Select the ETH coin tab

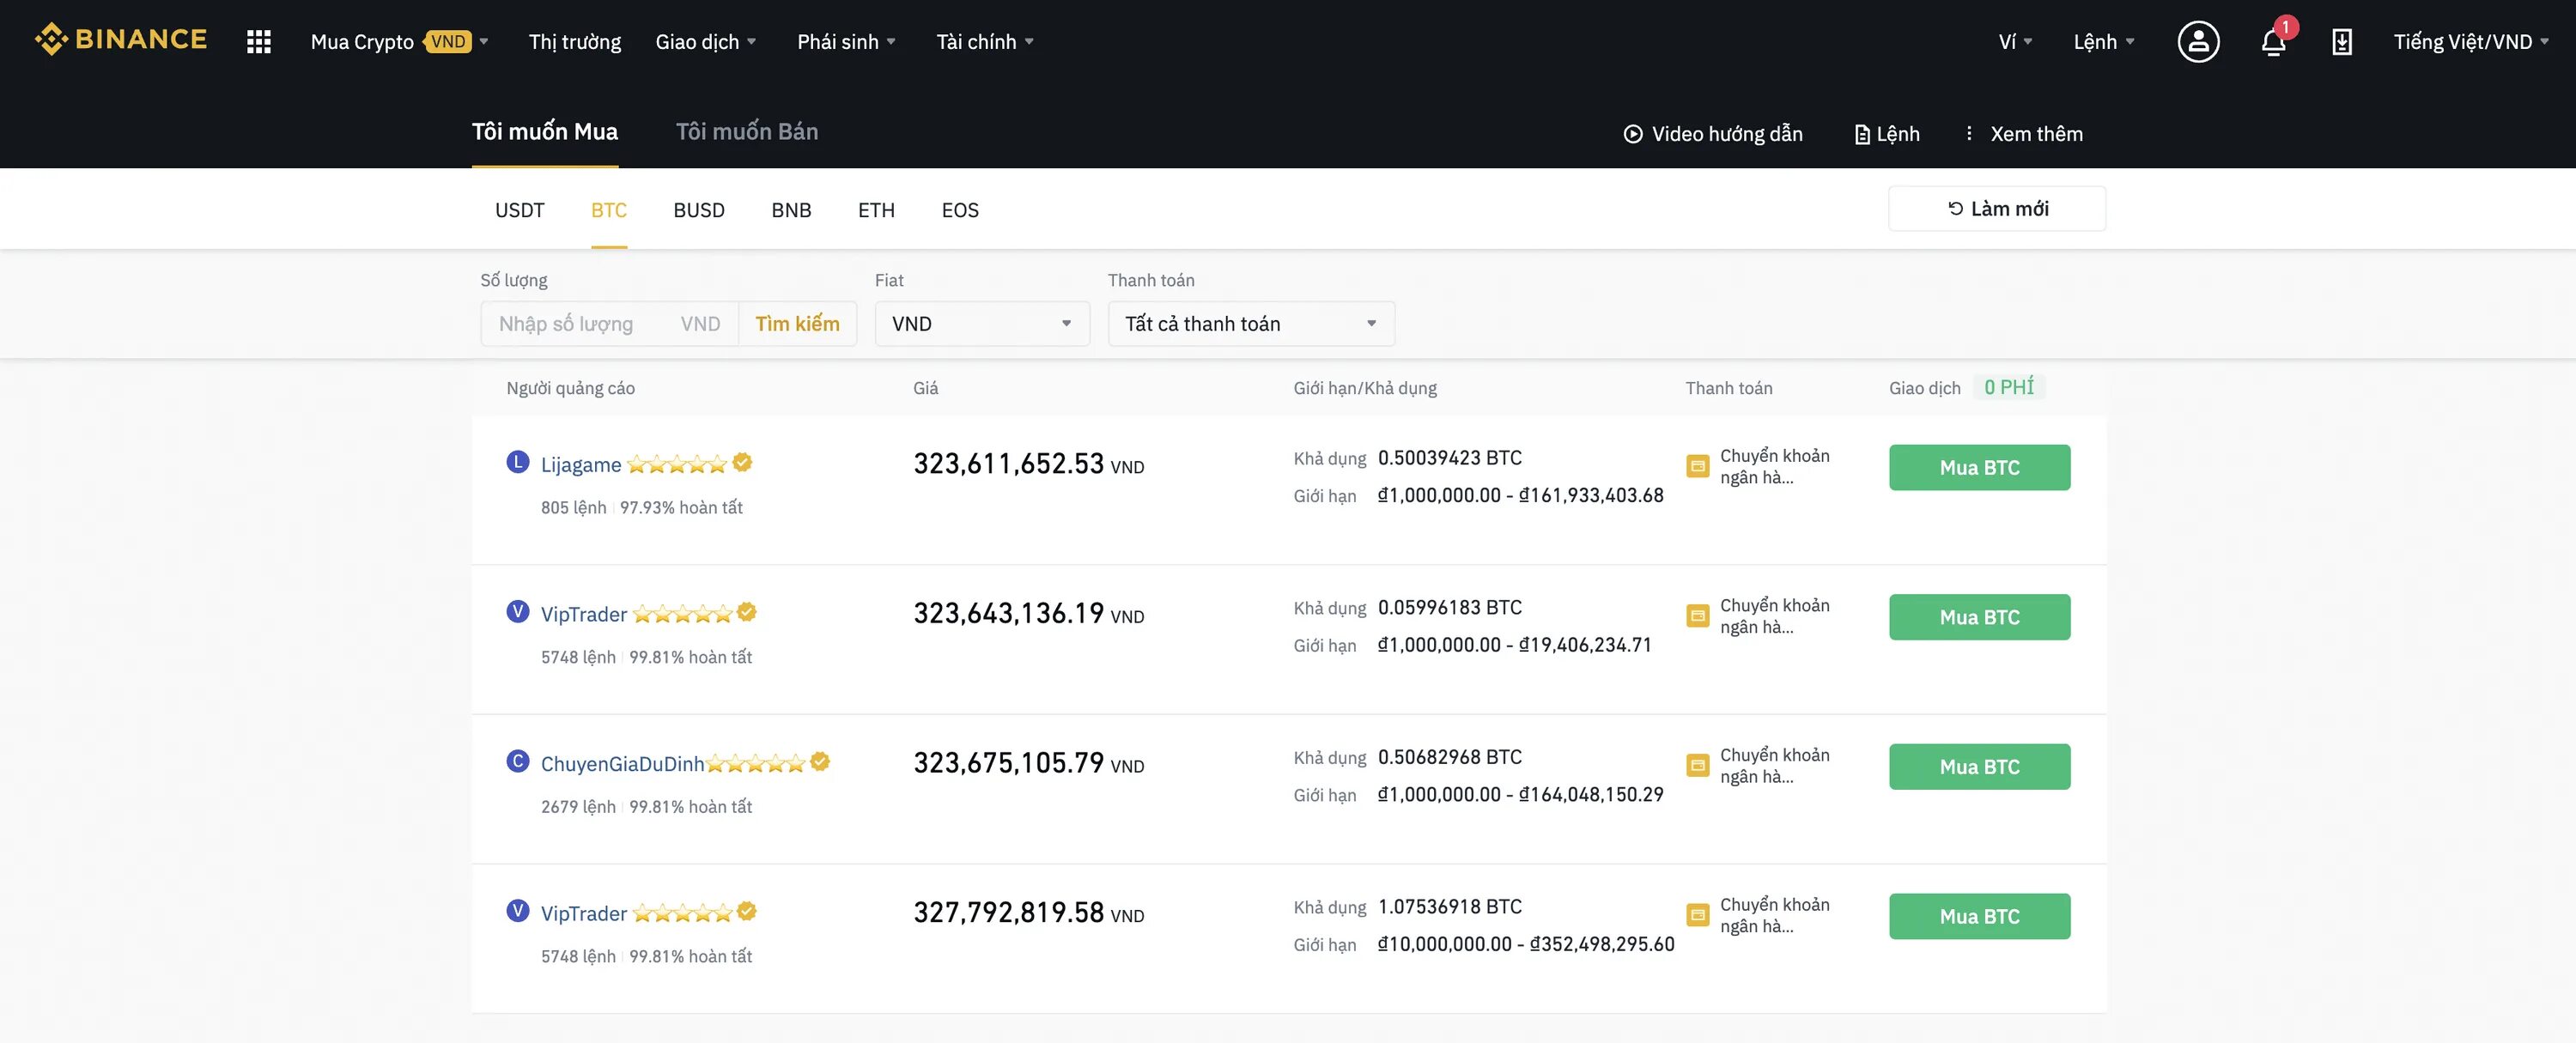876,210
